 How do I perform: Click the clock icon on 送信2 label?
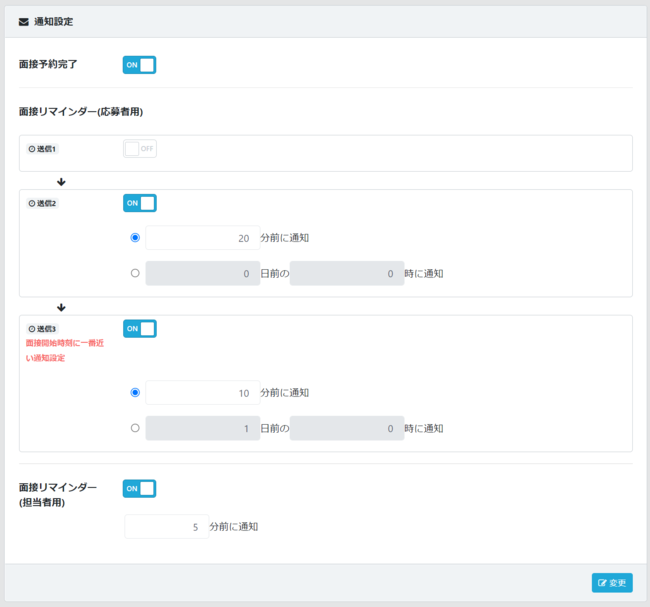tap(32, 203)
